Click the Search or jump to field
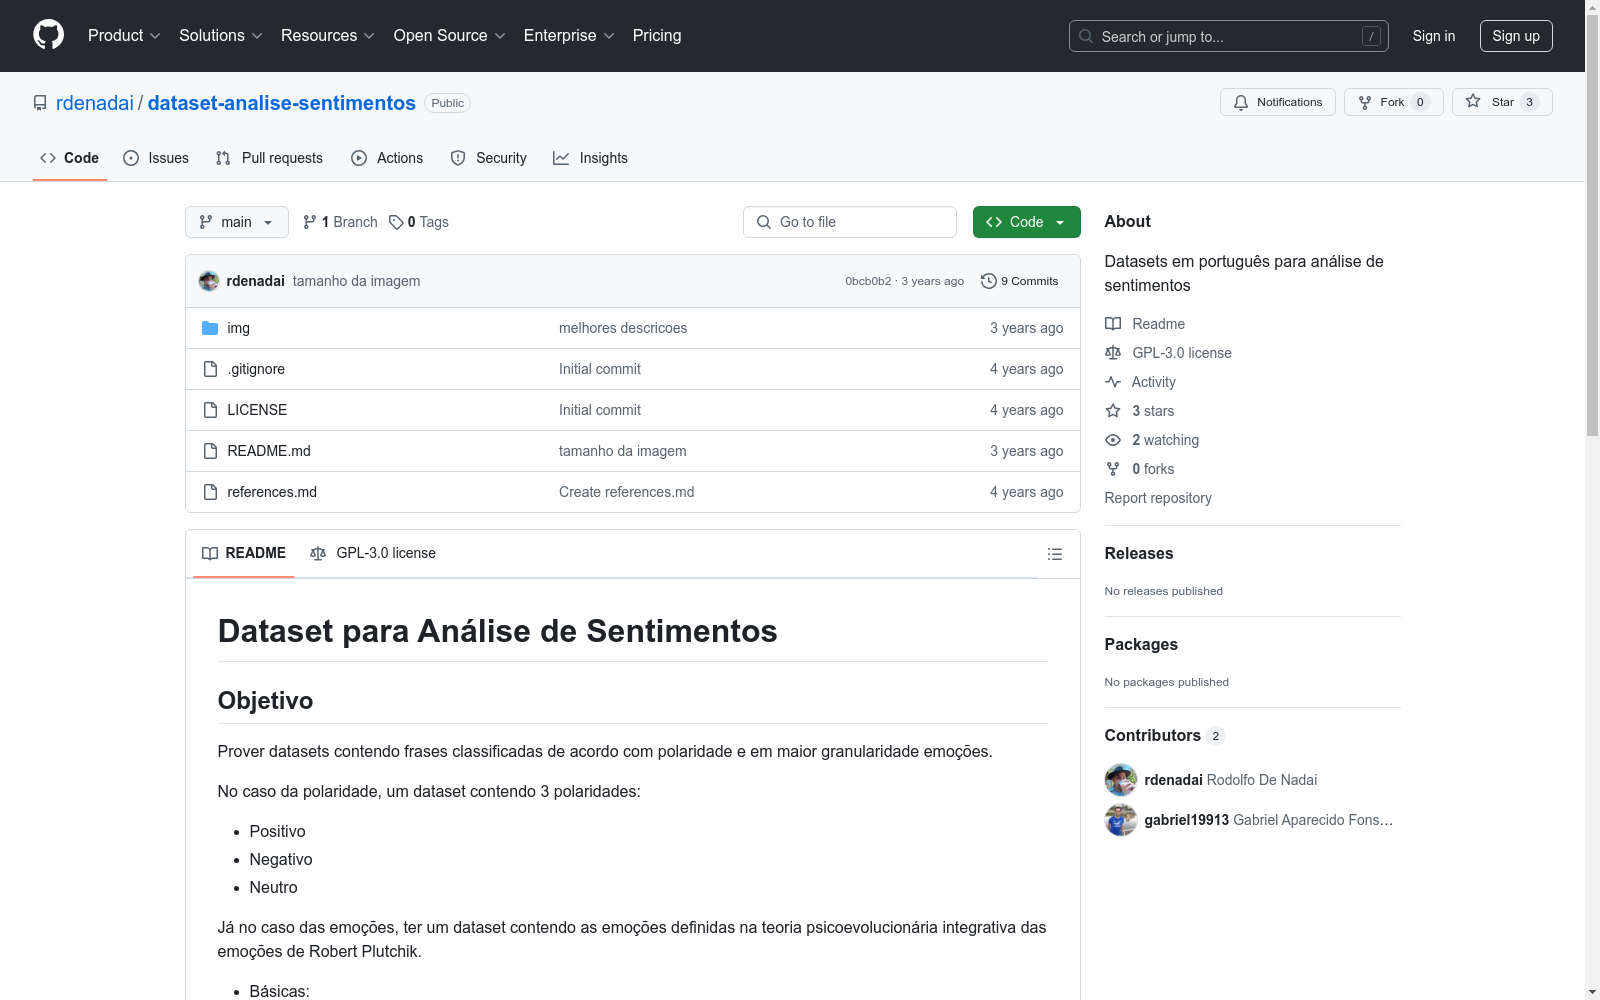This screenshot has width=1600, height=1000. click(x=1229, y=36)
